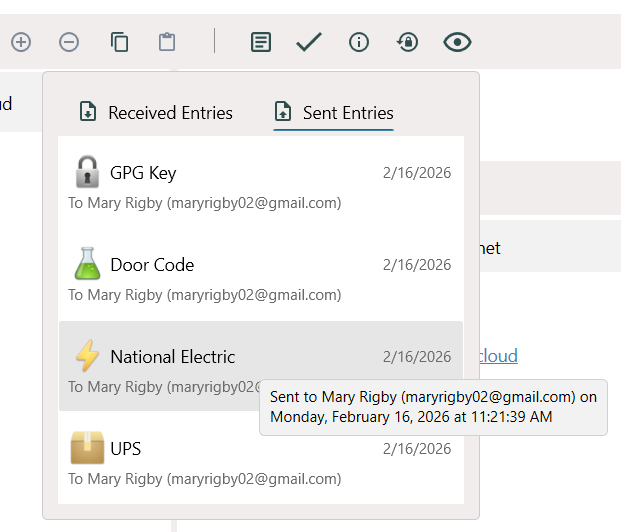Switch to the Received Entries tab
Viewport: 621px width, 532px height.
(x=156, y=113)
